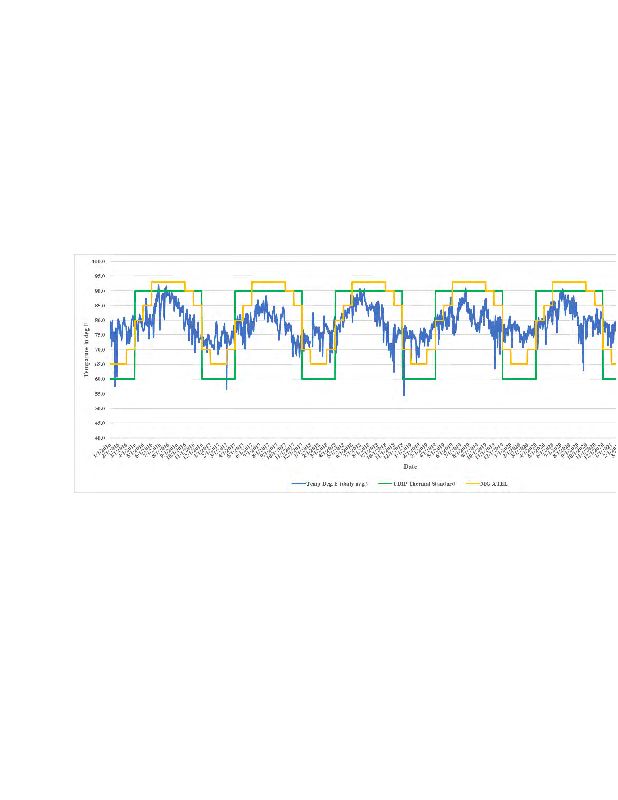The image size is (618, 800).
Task: Pick the 75.0 y-axis tick label
Action: [99, 335]
